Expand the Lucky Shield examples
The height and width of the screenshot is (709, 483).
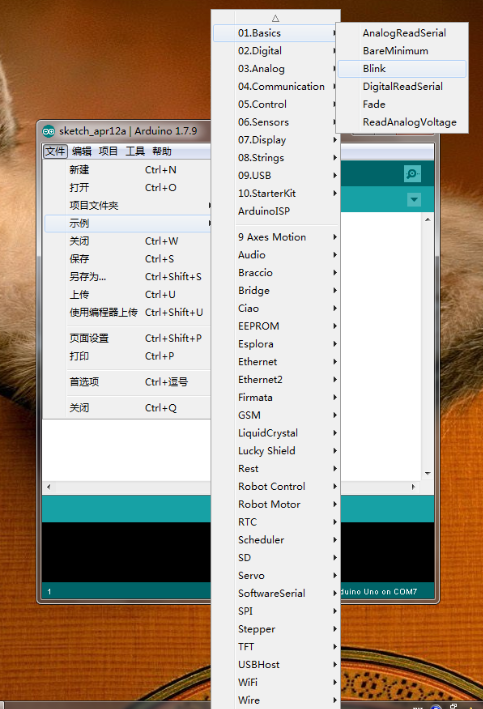(x=275, y=451)
